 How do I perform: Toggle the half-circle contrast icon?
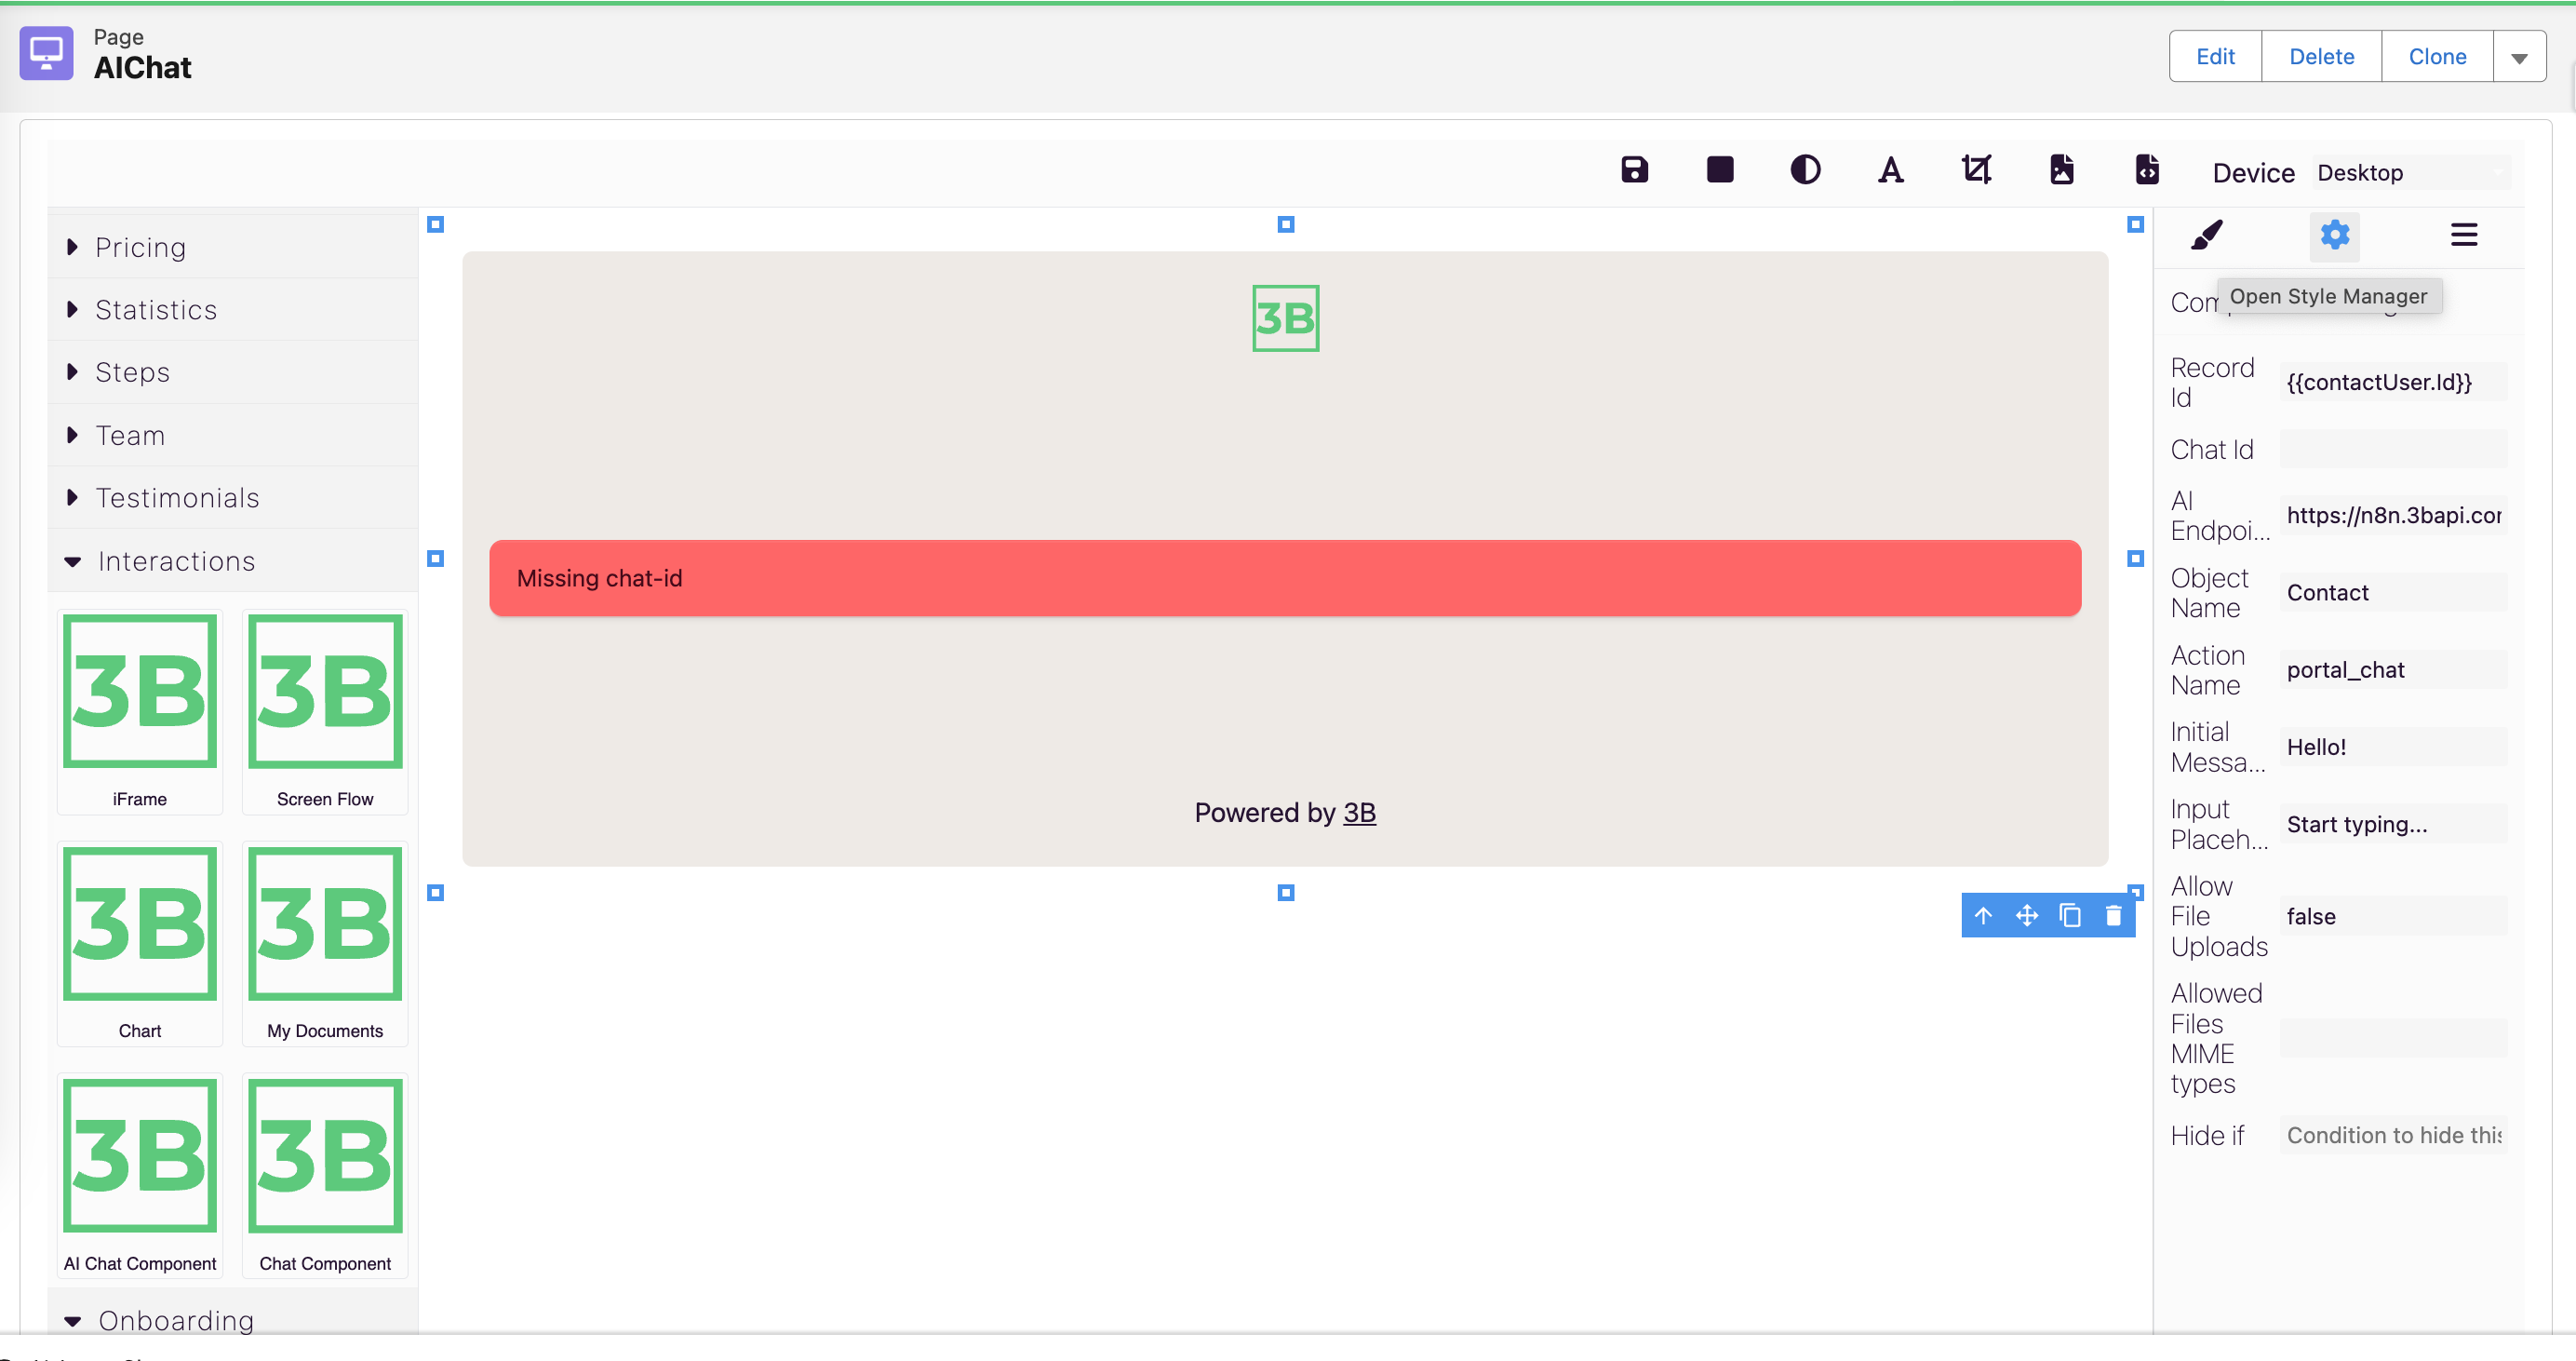pyautogui.click(x=1805, y=170)
